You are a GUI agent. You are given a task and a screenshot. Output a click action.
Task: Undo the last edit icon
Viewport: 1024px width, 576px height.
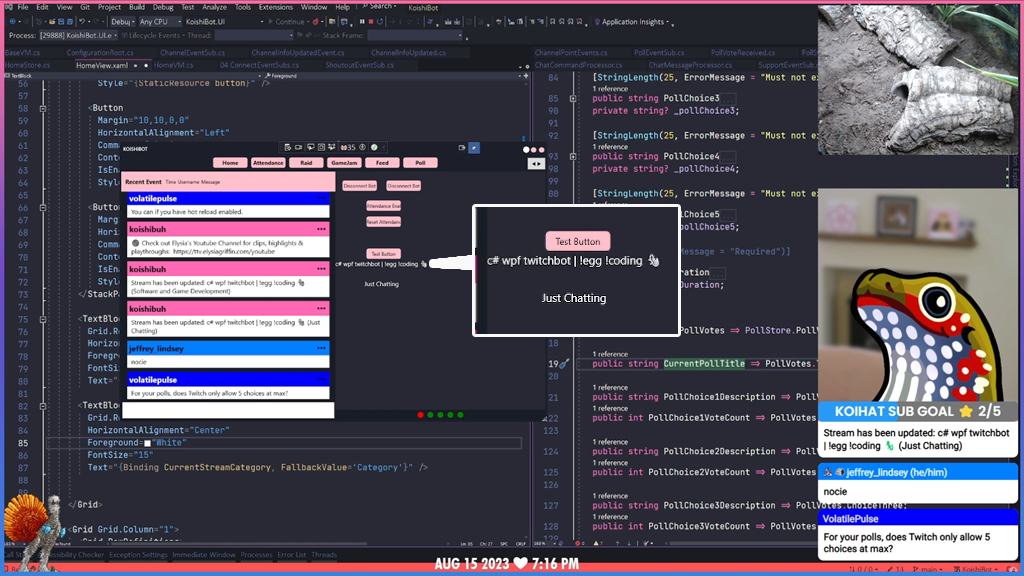click(82, 22)
